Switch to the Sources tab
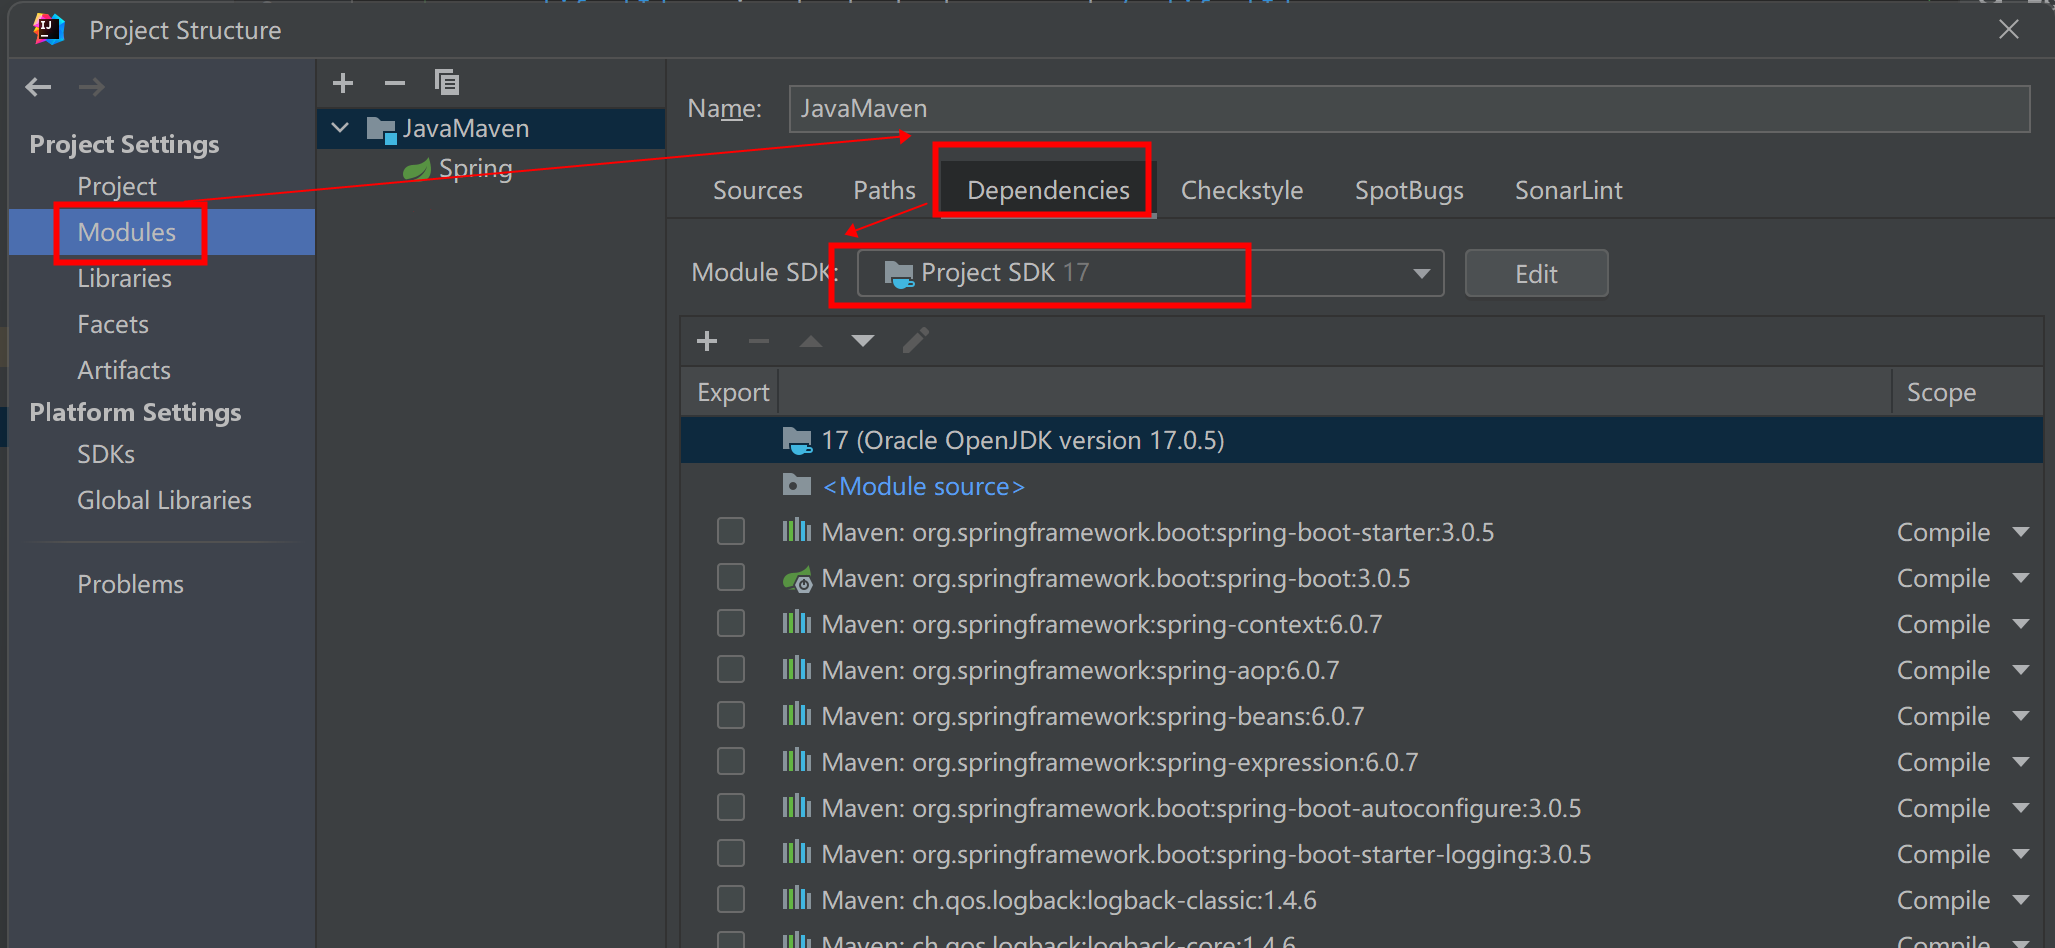The width and height of the screenshot is (2055, 948). [757, 190]
